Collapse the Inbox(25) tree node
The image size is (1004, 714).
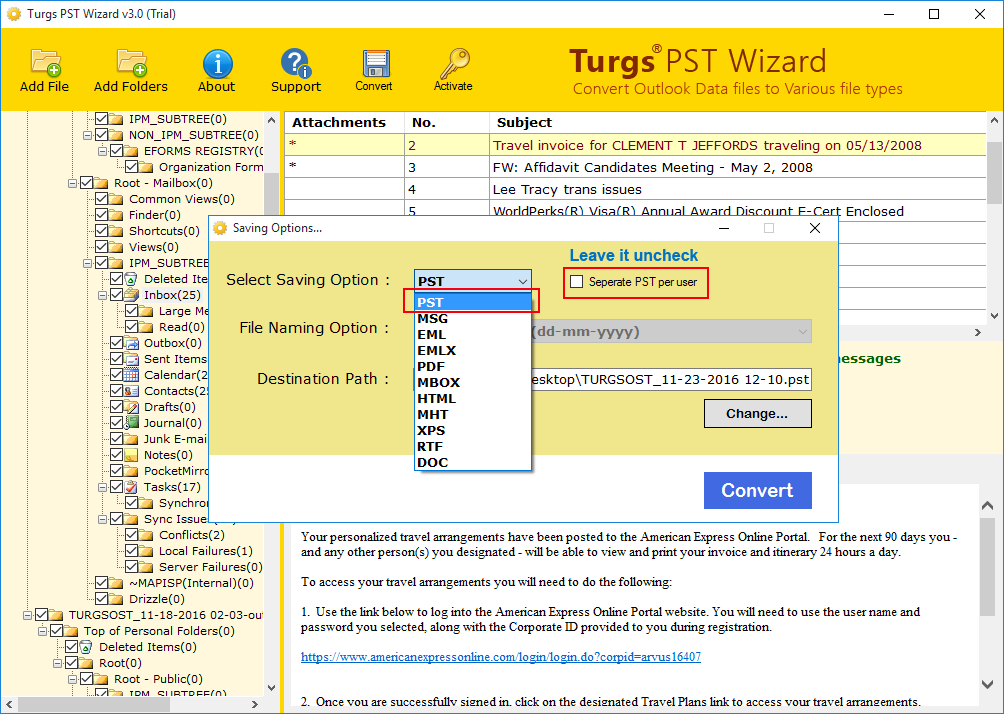[102, 295]
